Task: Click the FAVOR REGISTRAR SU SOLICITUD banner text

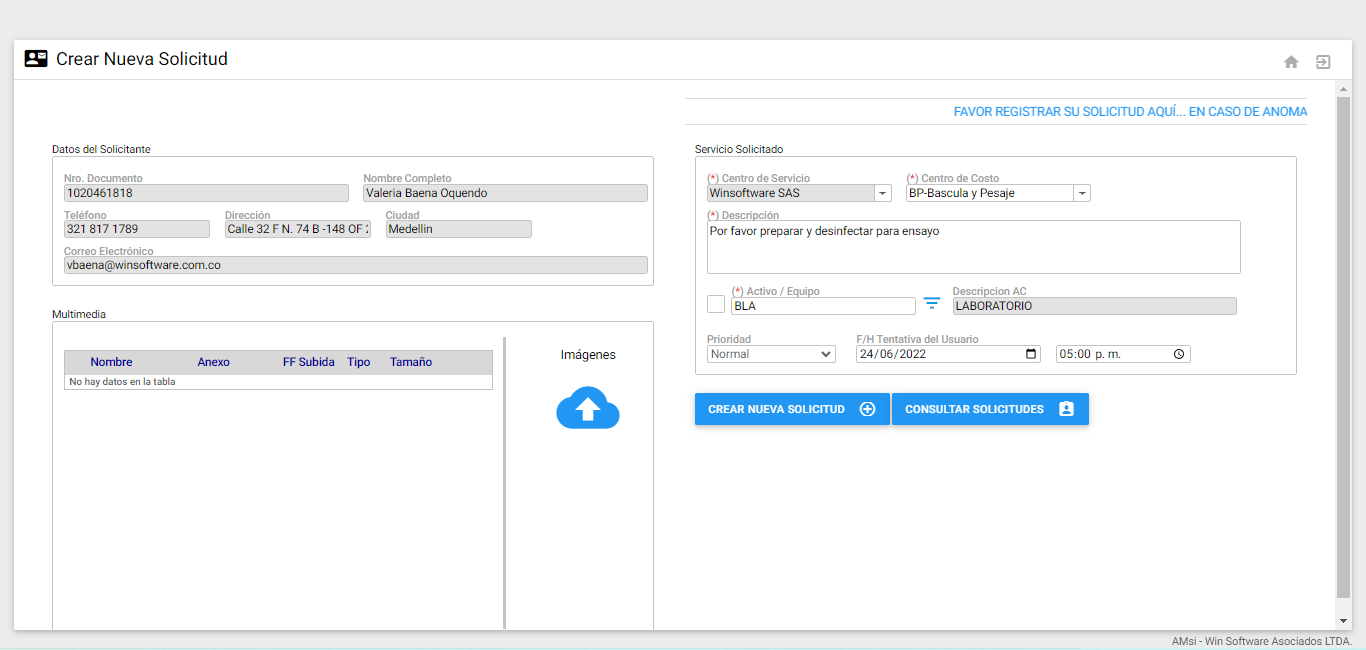Action: (1130, 112)
